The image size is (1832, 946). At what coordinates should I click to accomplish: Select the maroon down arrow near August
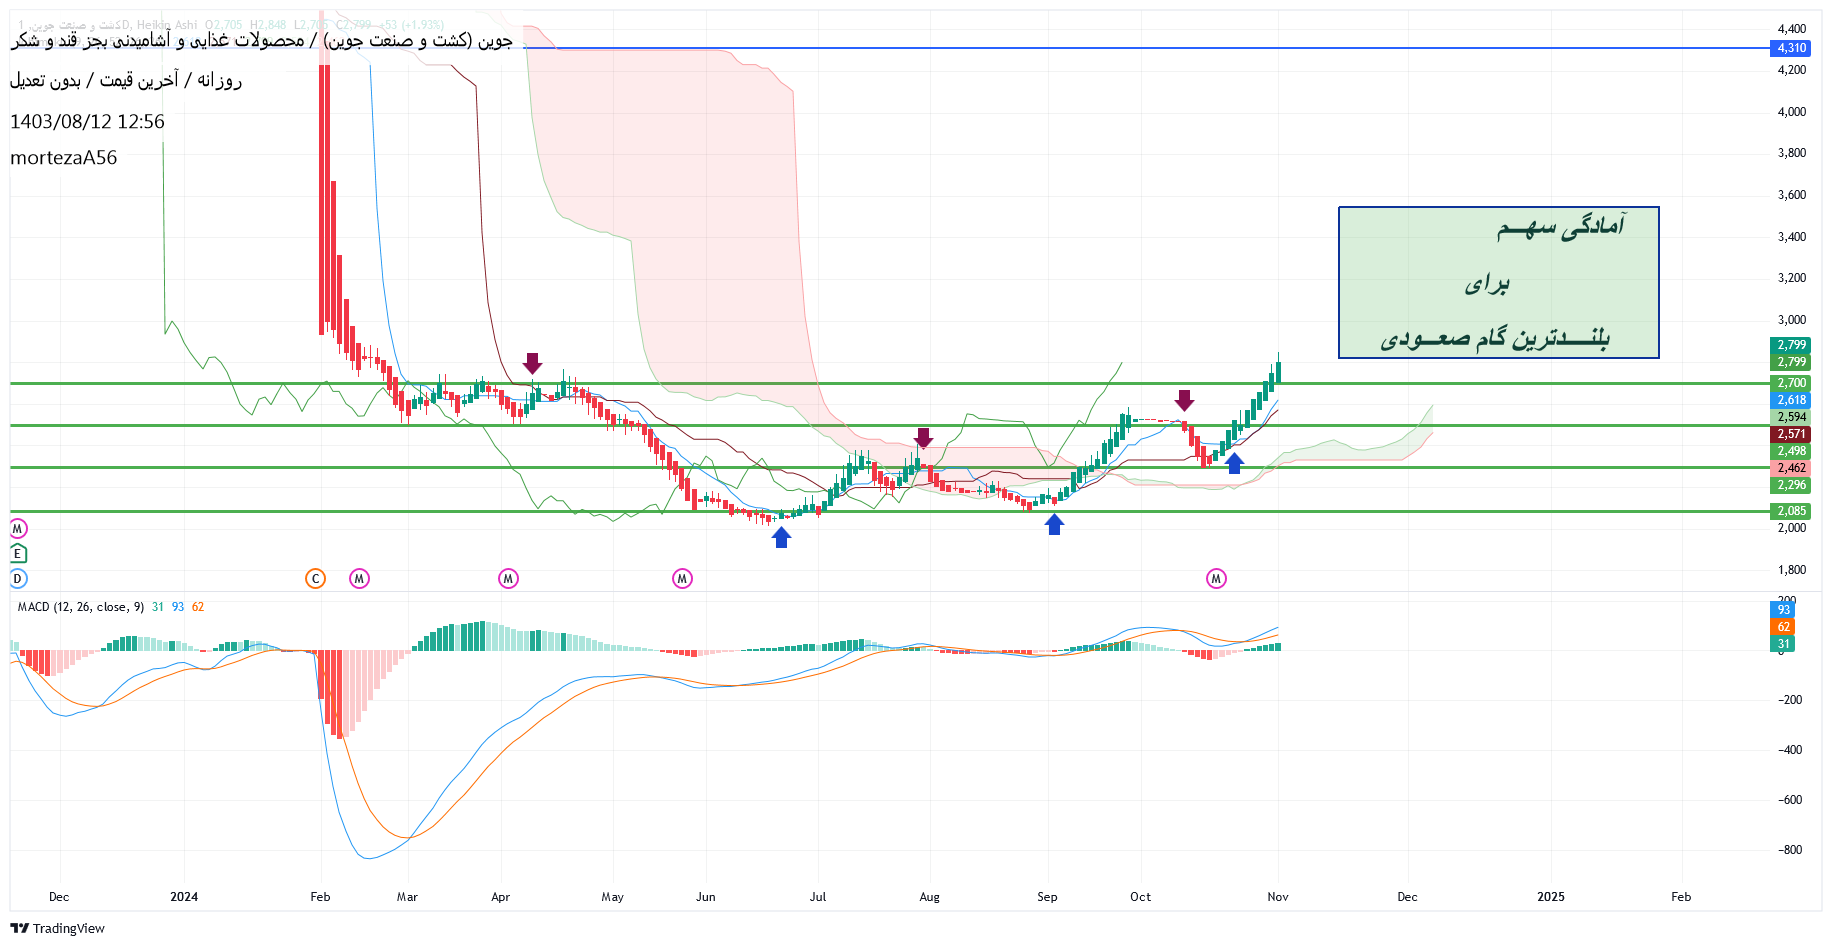(x=923, y=438)
